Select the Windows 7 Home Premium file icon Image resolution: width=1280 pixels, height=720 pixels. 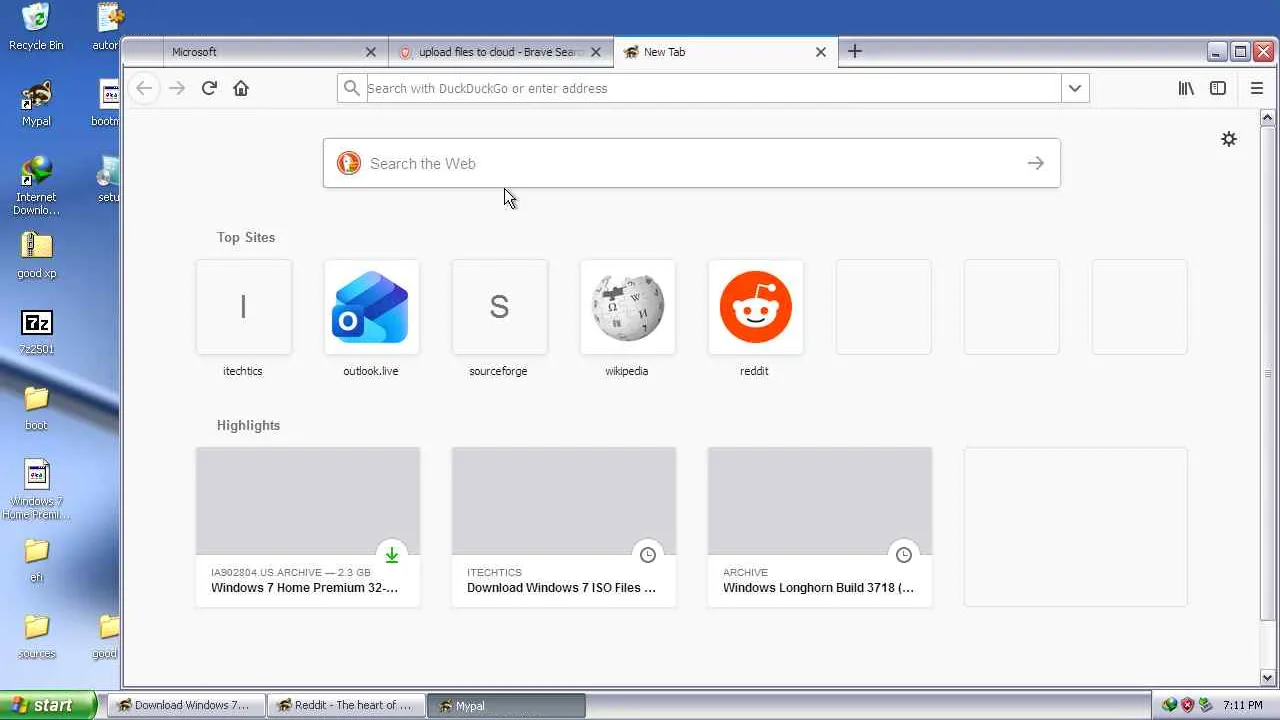pyautogui.click(x=36, y=490)
